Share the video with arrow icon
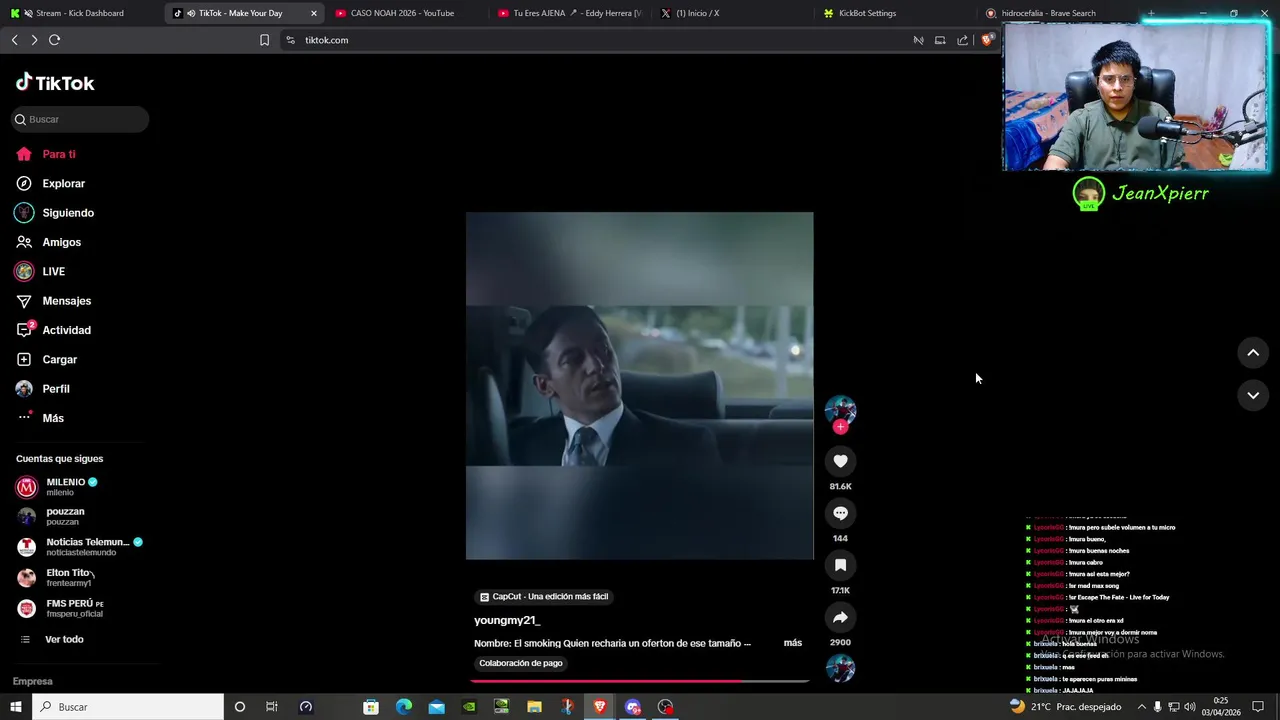Viewport: 1280px width, 720px height. (x=840, y=617)
